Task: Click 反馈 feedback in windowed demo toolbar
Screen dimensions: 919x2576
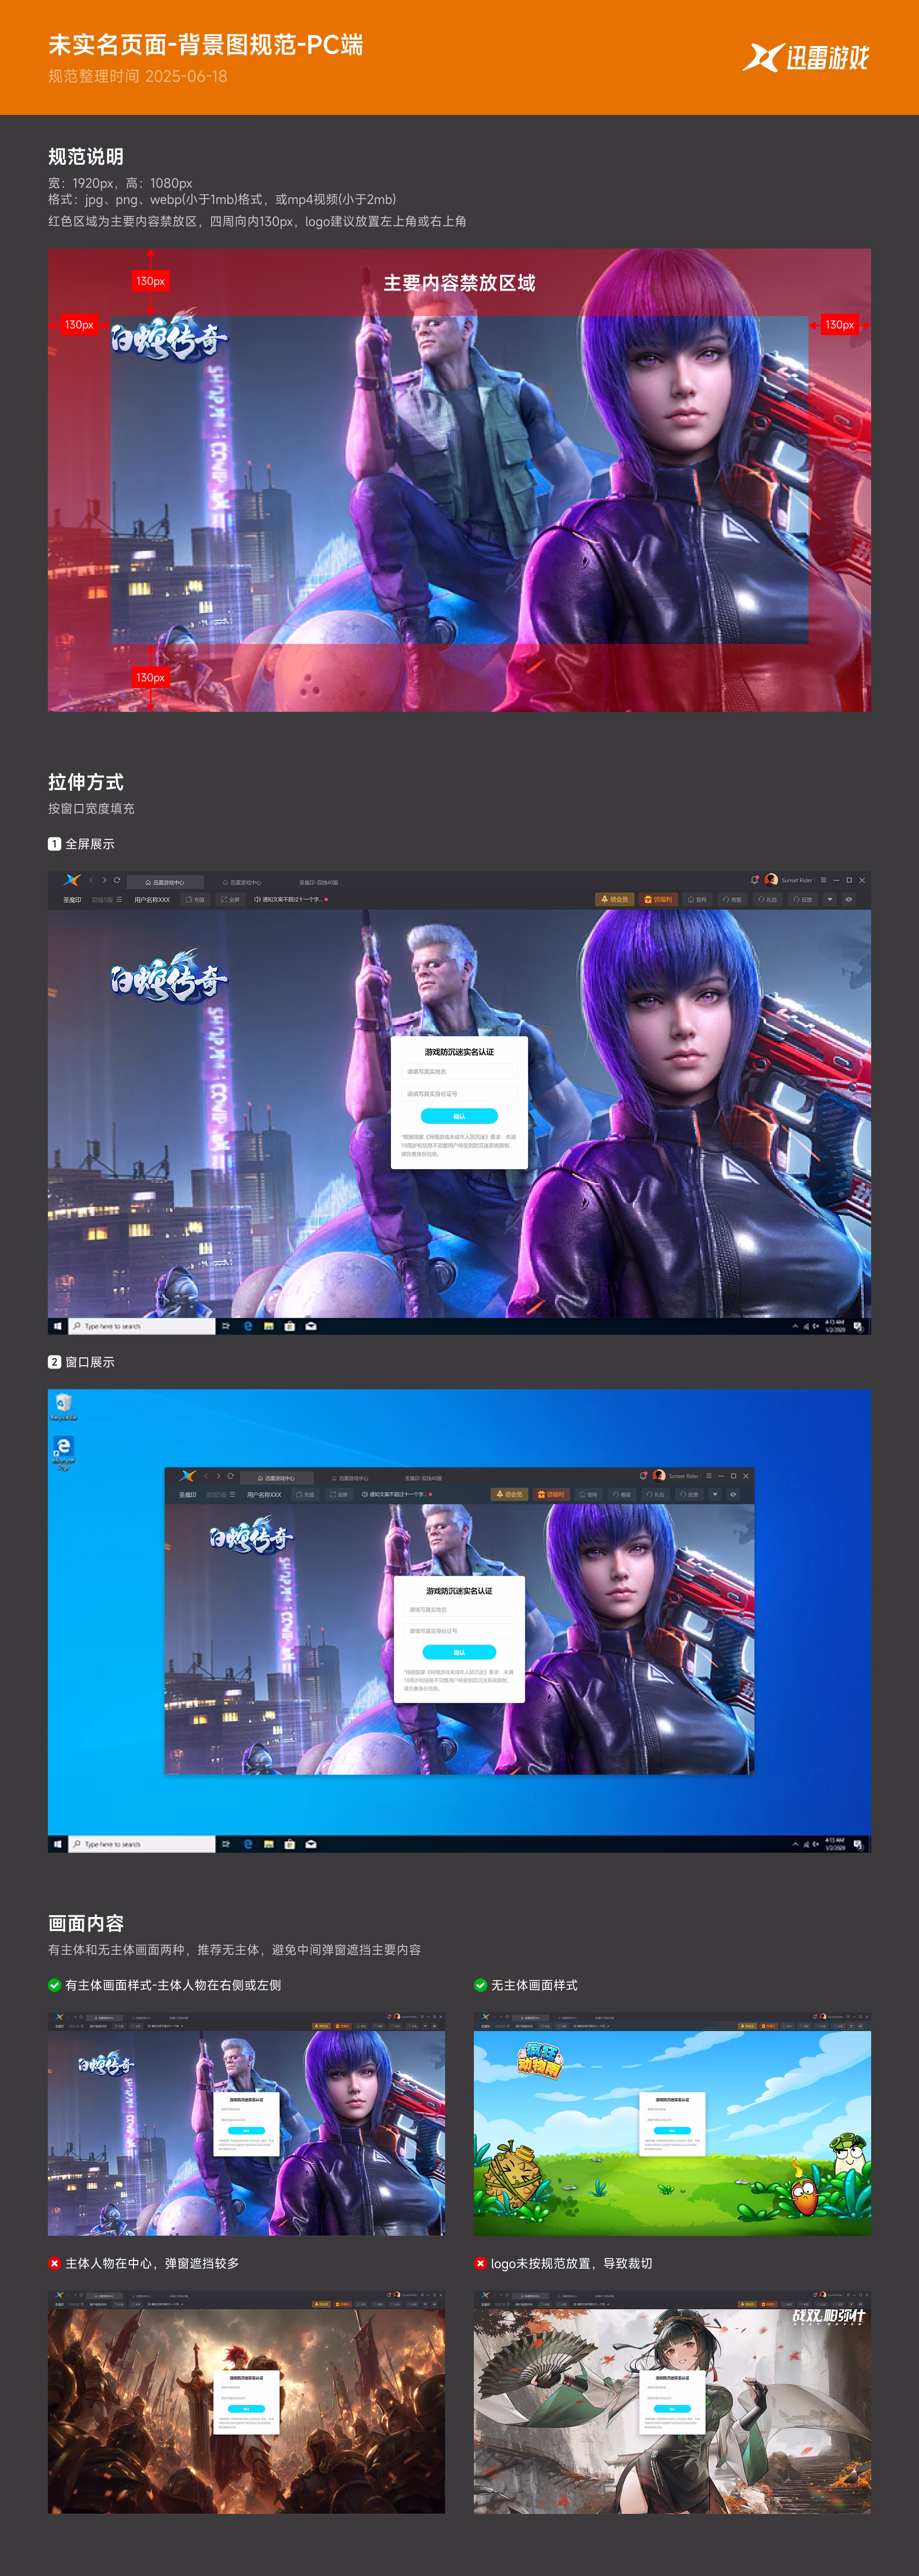Action: point(689,1494)
